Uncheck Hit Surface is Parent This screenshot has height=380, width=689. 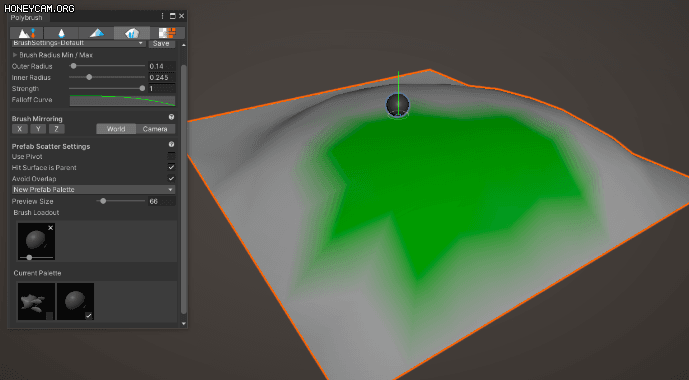click(171, 167)
